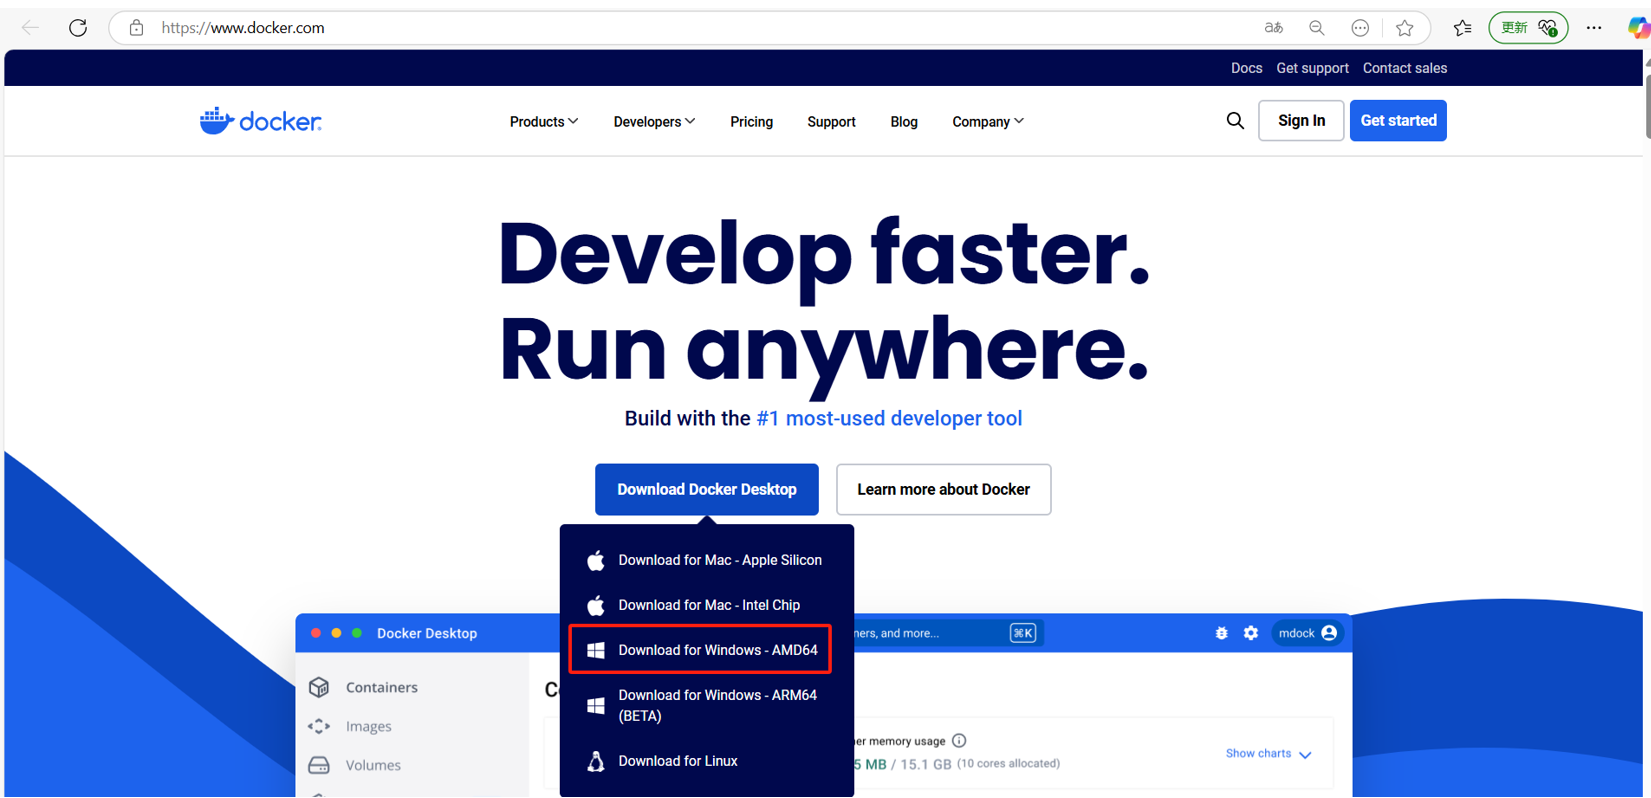Open the Get support link
The width and height of the screenshot is (1651, 798).
[x=1312, y=68]
